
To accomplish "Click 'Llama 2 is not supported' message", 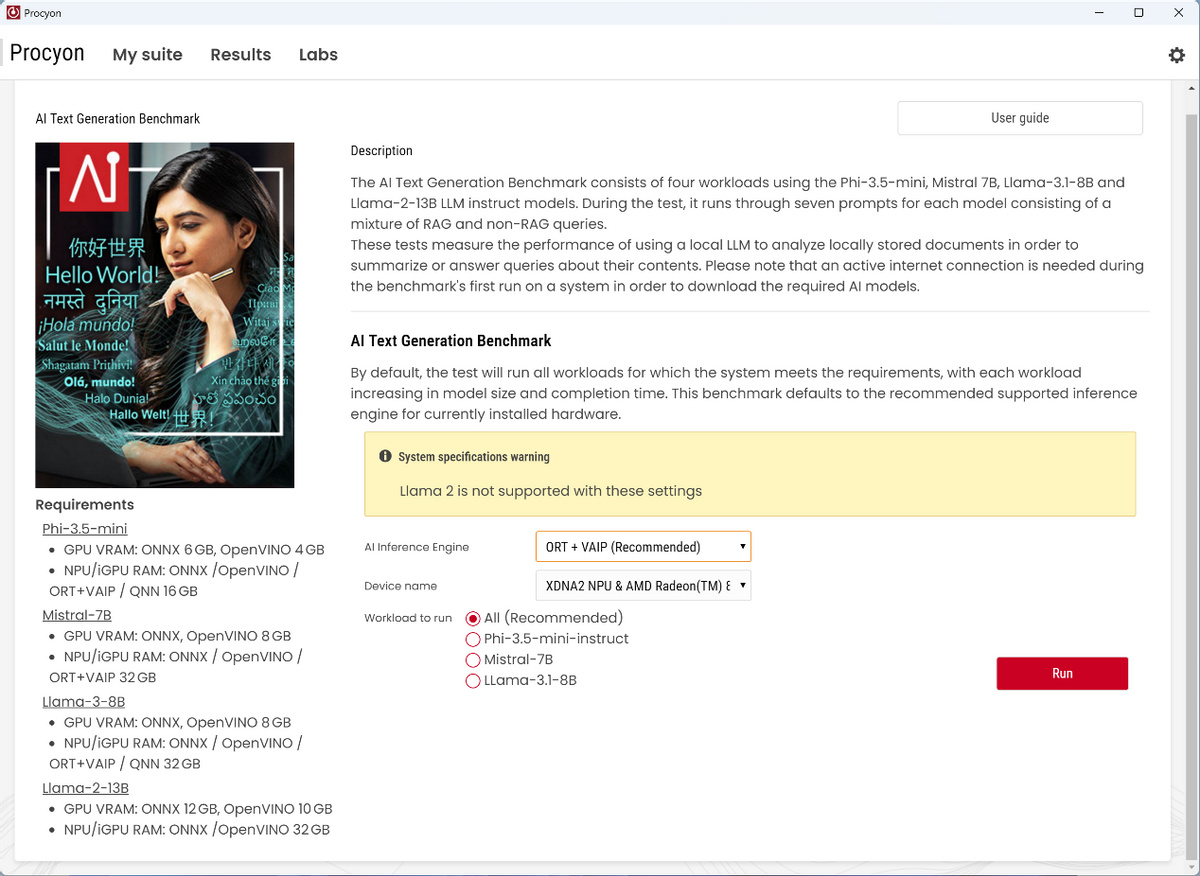I will (x=551, y=491).
